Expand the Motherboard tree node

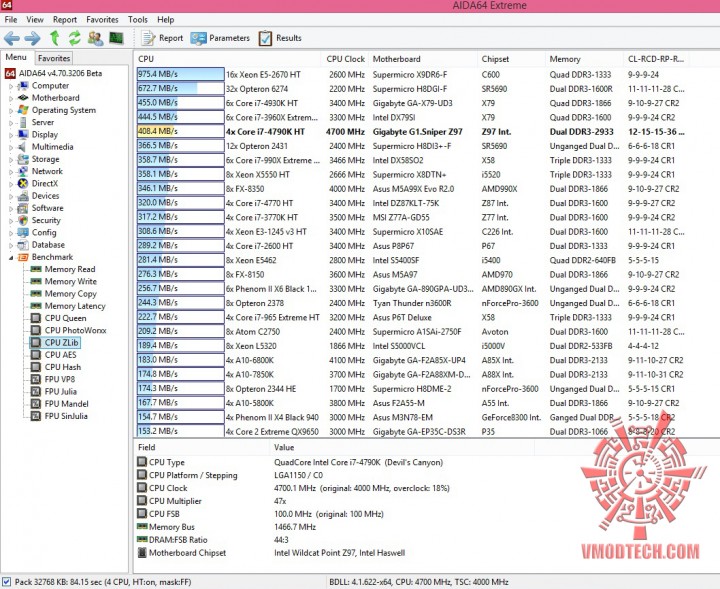(11, 98)
